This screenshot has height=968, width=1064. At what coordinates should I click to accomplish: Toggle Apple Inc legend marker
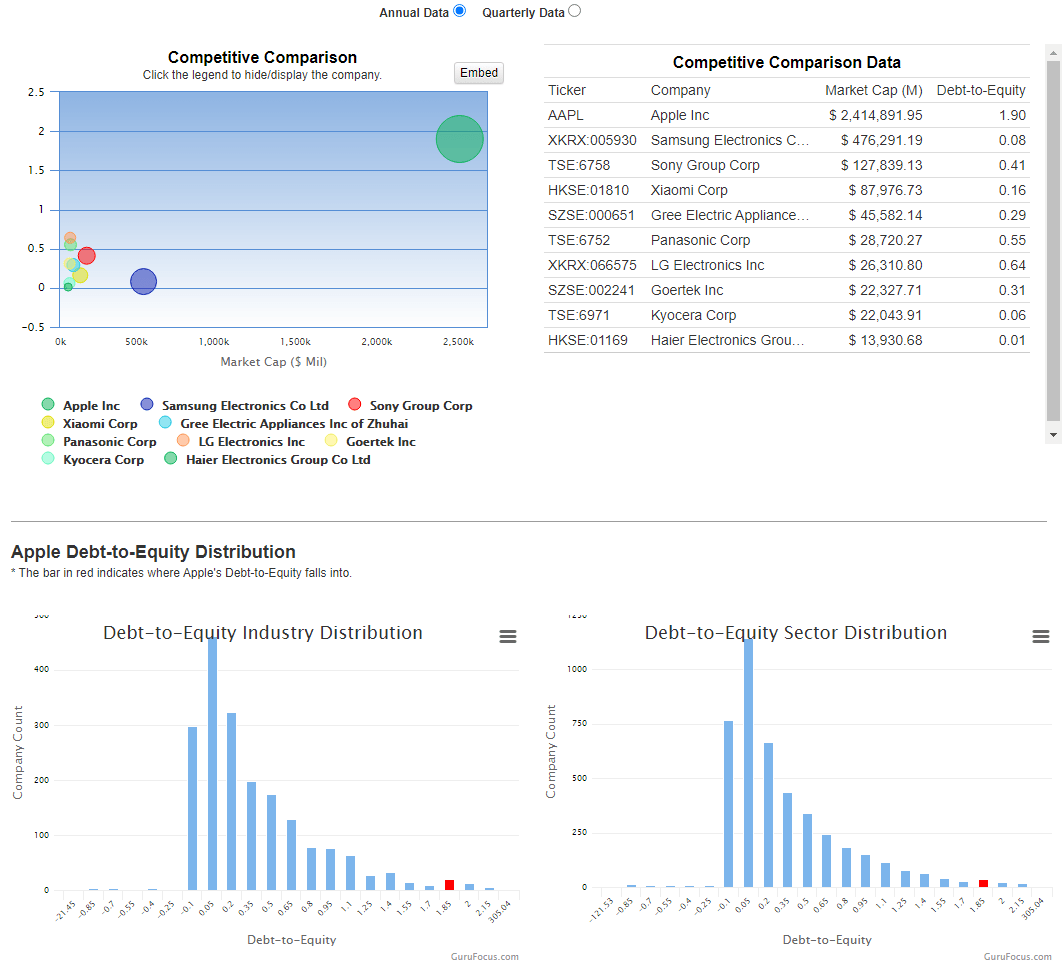48,405
